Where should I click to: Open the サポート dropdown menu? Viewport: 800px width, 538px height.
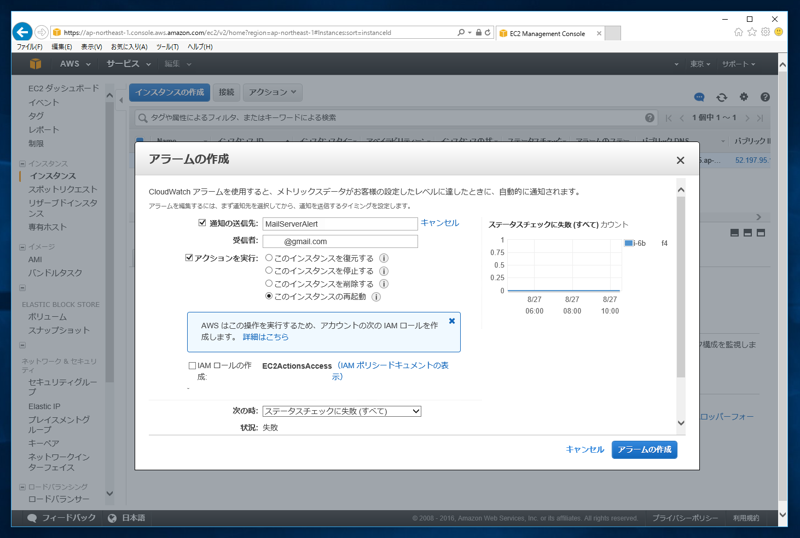pyautogui.click(x=738, y=64)
